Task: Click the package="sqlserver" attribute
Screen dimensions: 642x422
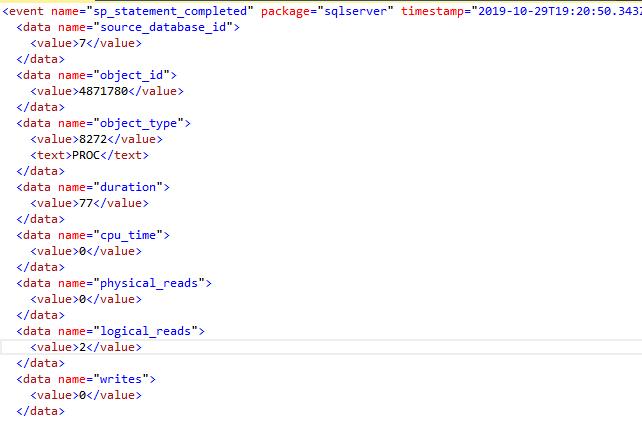Action: click(326, 11)
